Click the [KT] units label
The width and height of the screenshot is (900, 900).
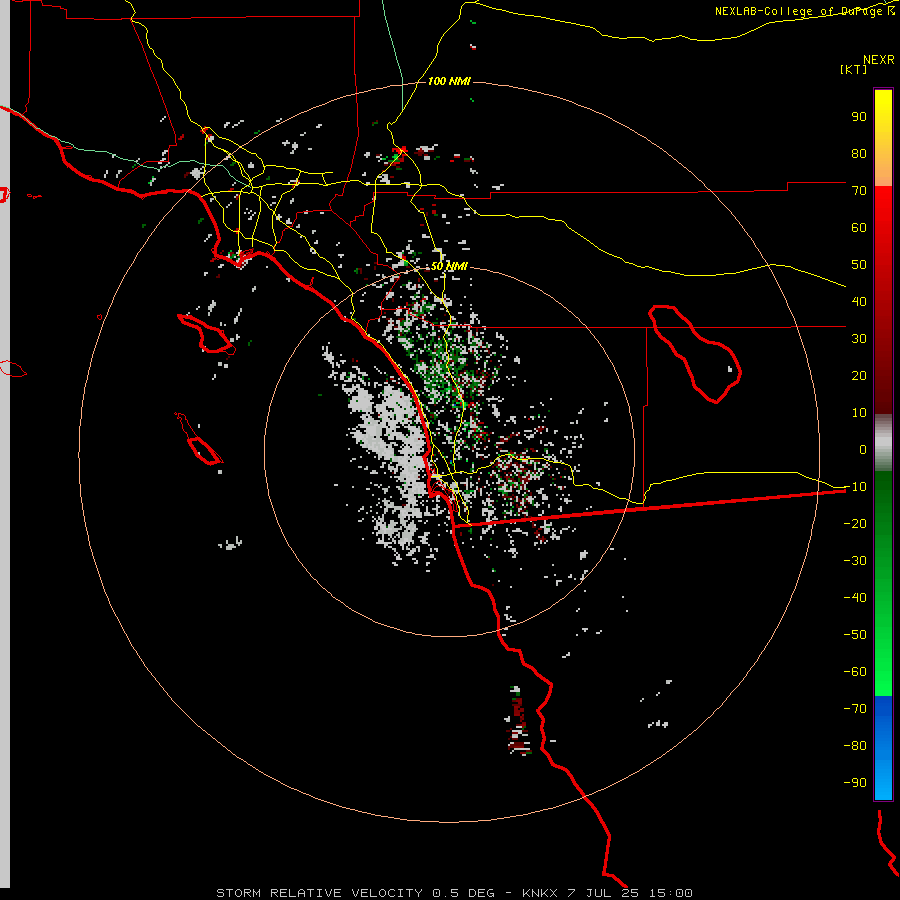pos(853,69)
